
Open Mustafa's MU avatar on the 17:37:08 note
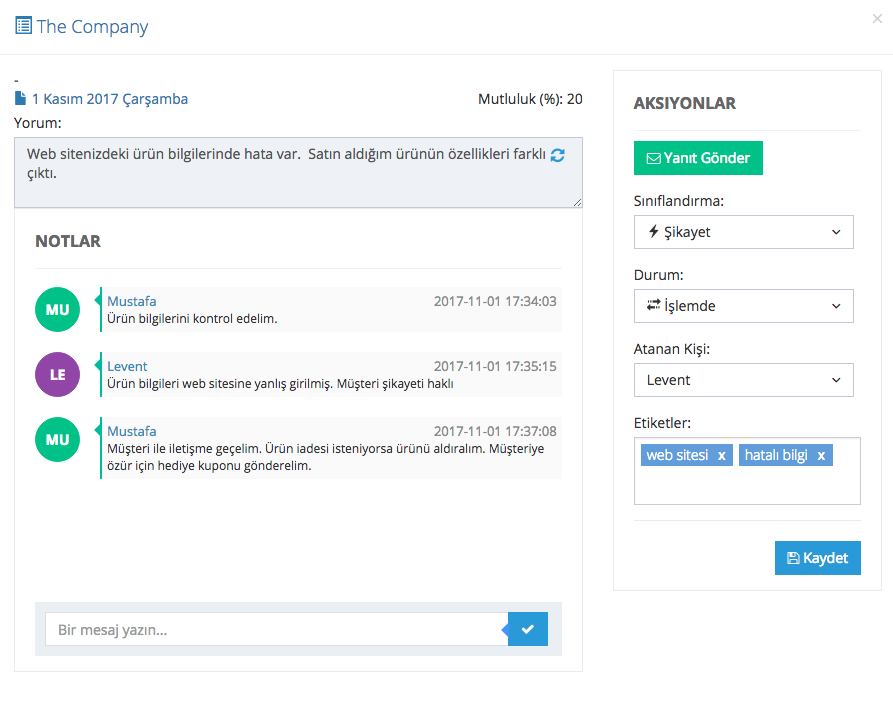(58, 439)
